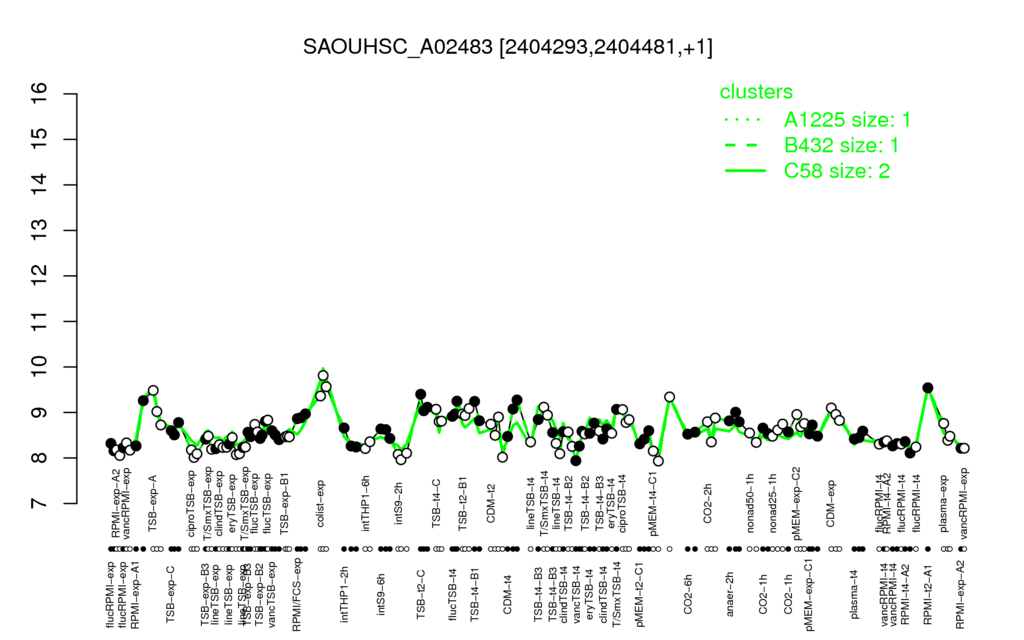The width and height of the screenshot is (1024, 640).
Task: Click x-axis label 'ciproTSB-exp'
Action: point(192,503)
